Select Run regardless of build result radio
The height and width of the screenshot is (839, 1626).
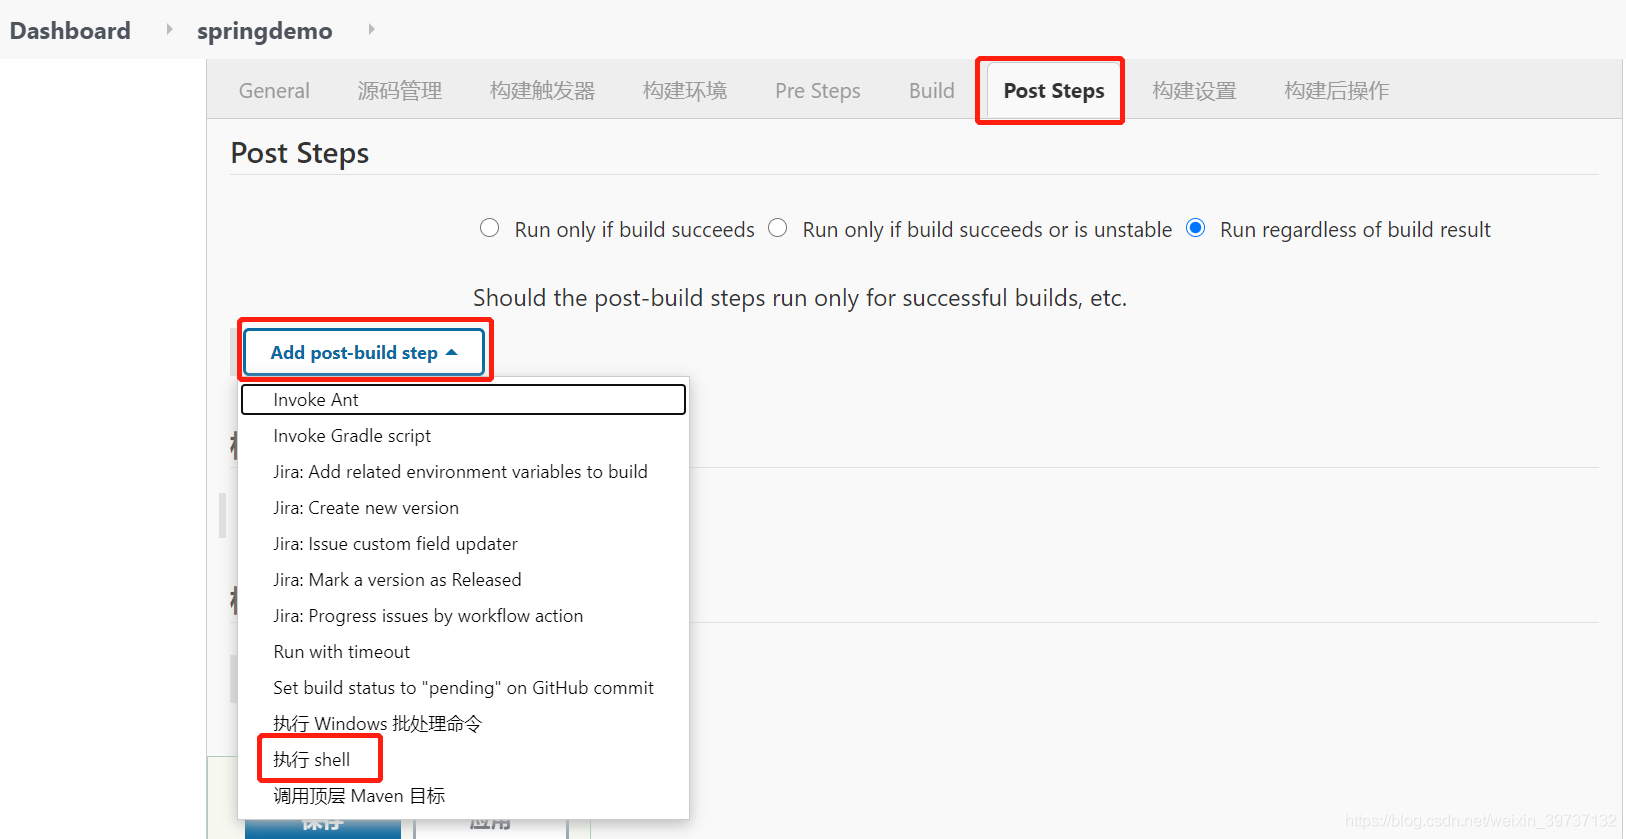pyautogui.click(x=1195, y=228)
